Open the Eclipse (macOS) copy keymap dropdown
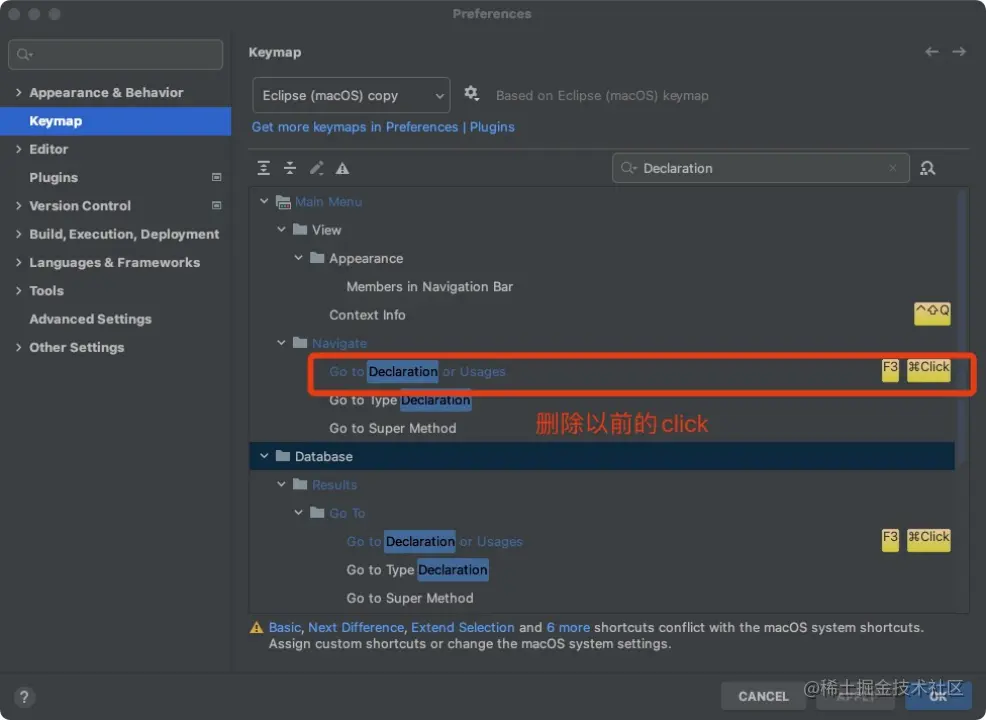Image resolution: width=986 pixels, height=720 pixels. tap(351, 96)
